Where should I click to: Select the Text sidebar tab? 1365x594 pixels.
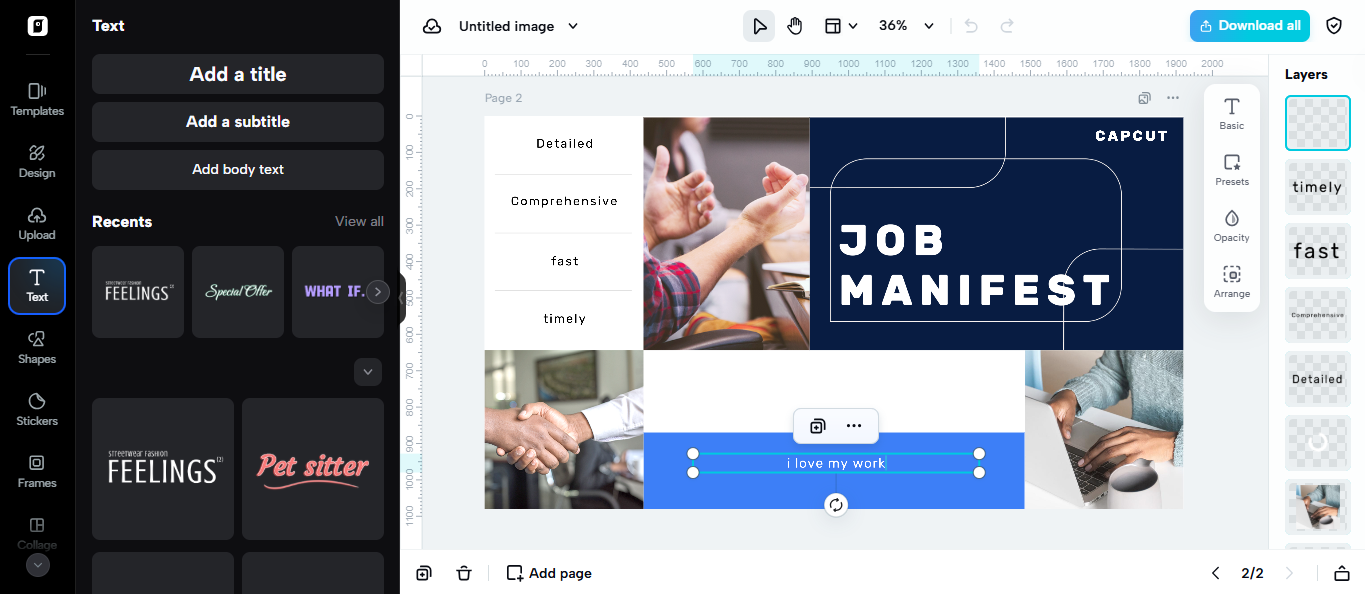37,286
